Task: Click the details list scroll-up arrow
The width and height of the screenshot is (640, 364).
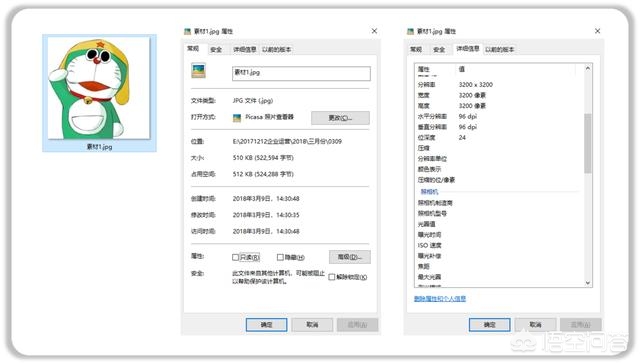Action: point(588,69)
